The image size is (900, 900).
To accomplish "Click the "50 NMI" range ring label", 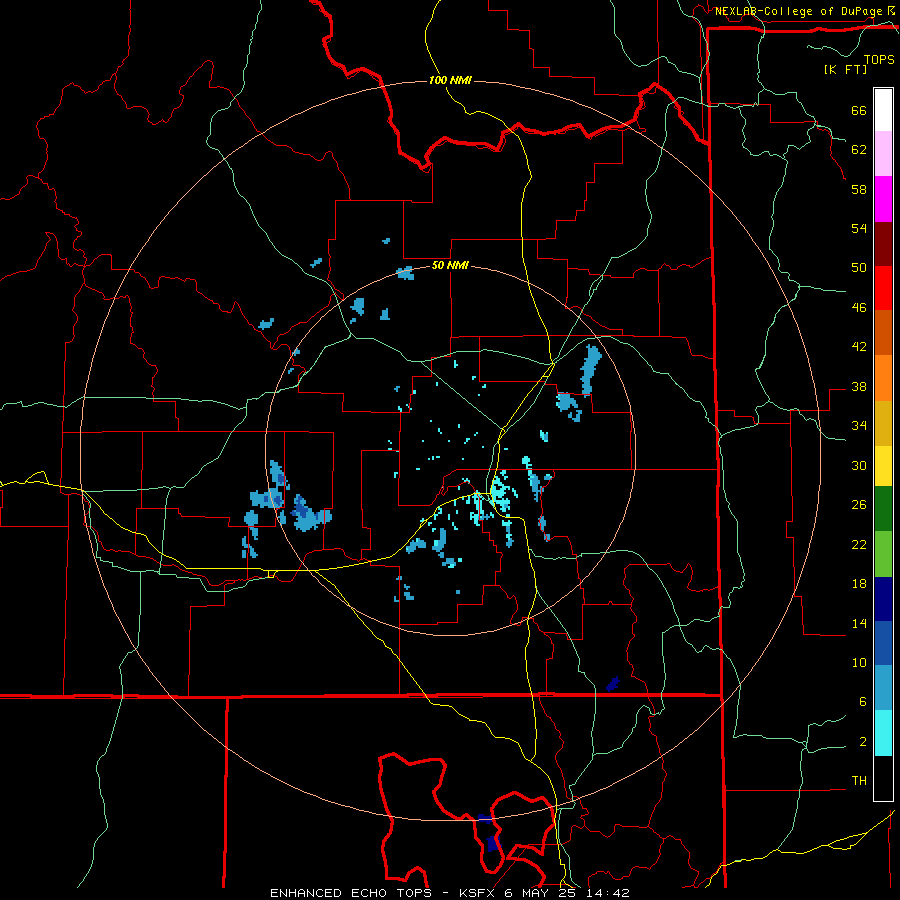I will tap(450, 266).
